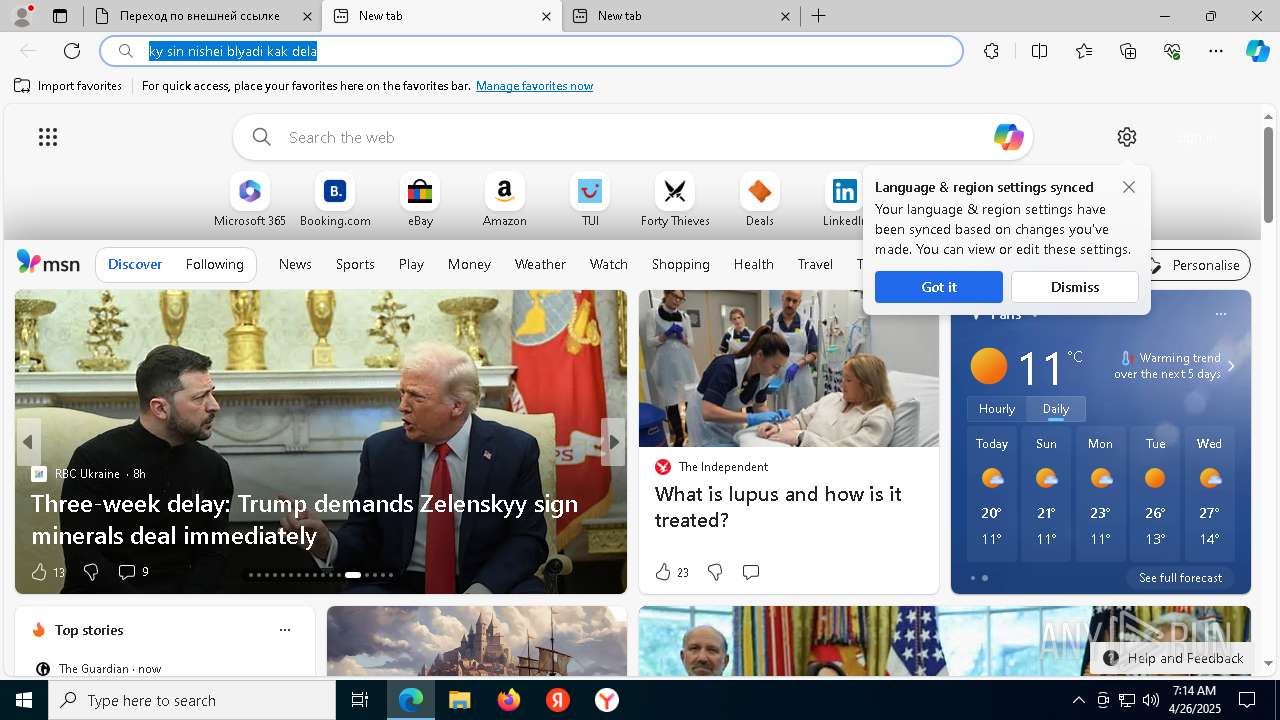Open the Windows Start menu

24,700
